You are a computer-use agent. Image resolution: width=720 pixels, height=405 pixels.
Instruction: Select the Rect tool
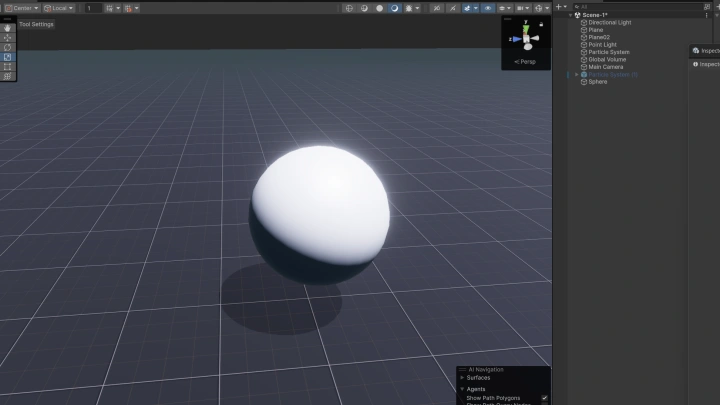click(7, 67)
